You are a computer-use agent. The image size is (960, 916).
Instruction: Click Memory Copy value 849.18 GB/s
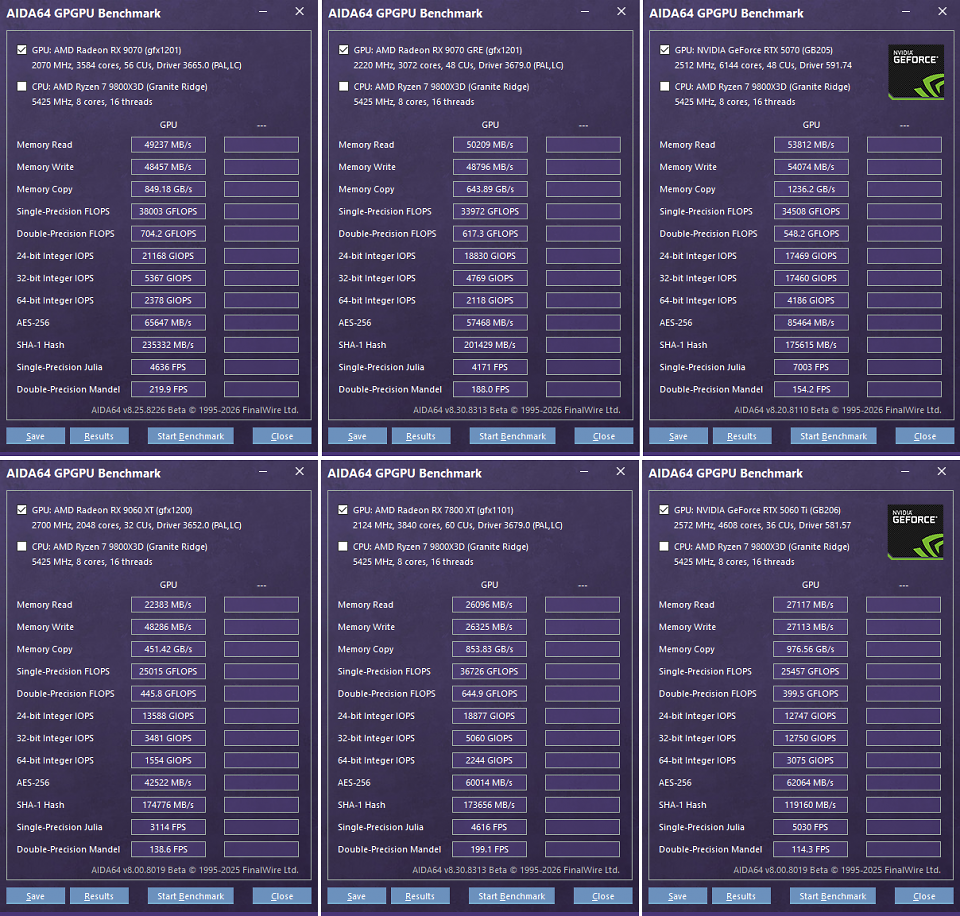point(168,189)
